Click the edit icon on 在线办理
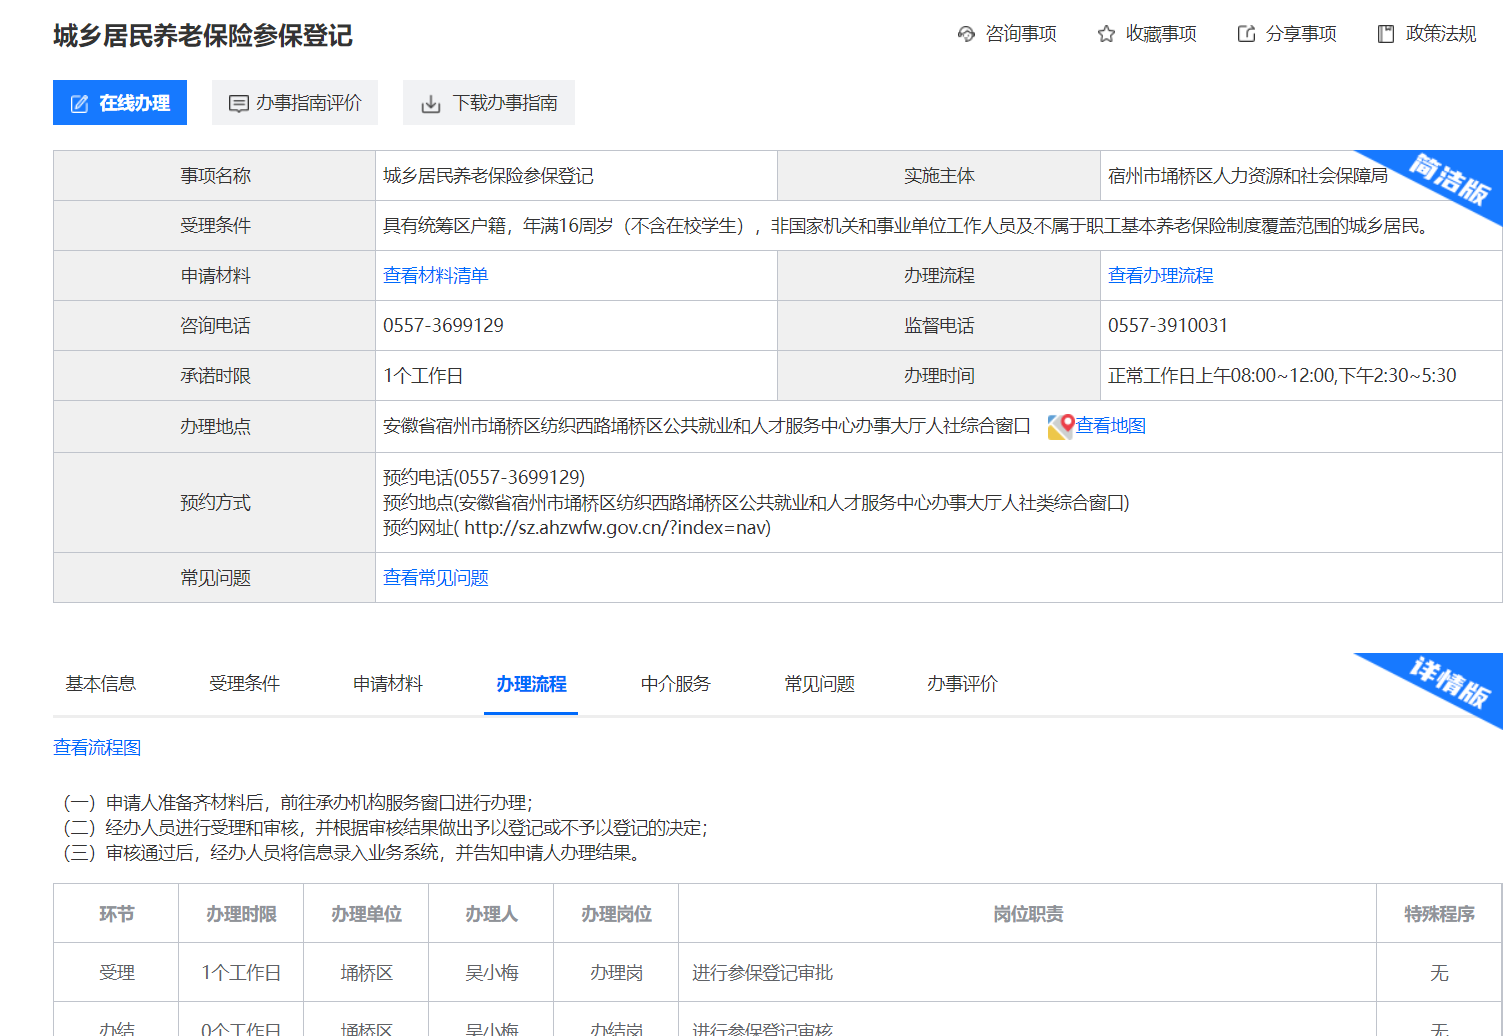Image resolution: width=1512 pixels, height=1036 pixels. [x=79, y=104]
